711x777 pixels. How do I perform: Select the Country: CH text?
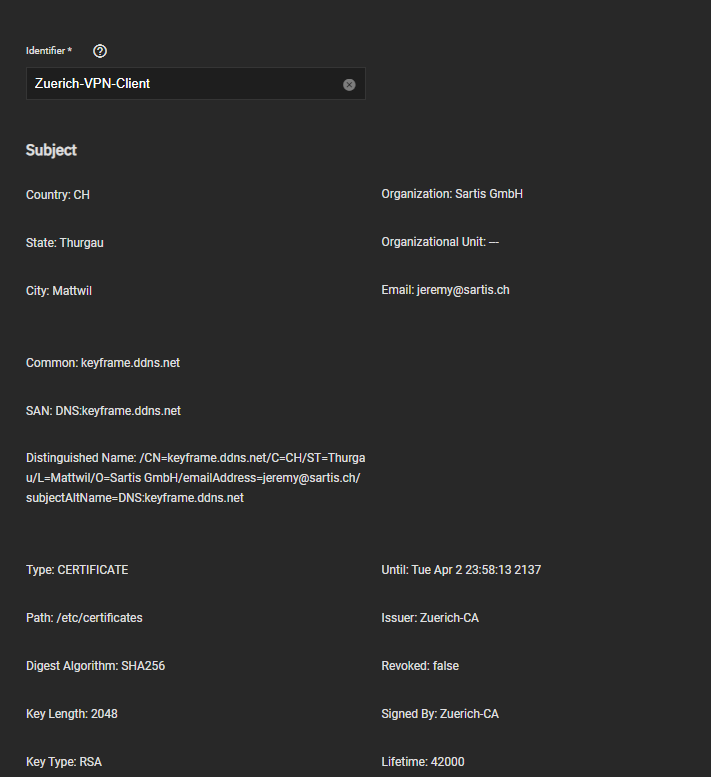[x=58, y=195]
